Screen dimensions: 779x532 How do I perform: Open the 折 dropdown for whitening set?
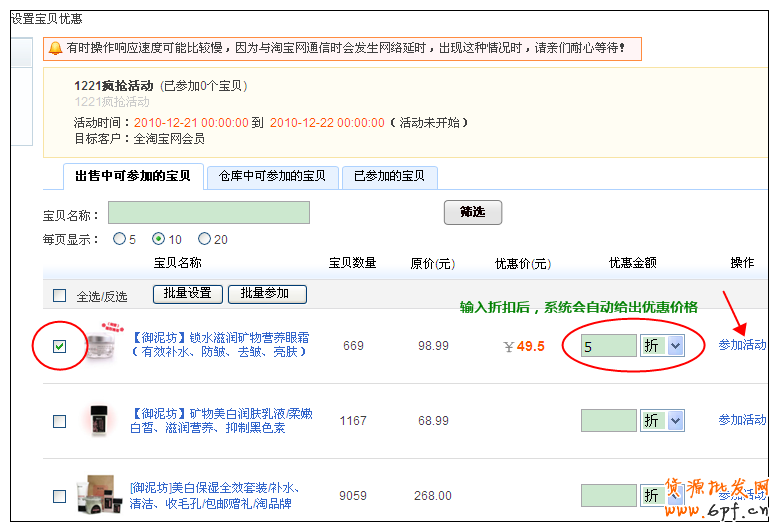[x=663, y=495]
